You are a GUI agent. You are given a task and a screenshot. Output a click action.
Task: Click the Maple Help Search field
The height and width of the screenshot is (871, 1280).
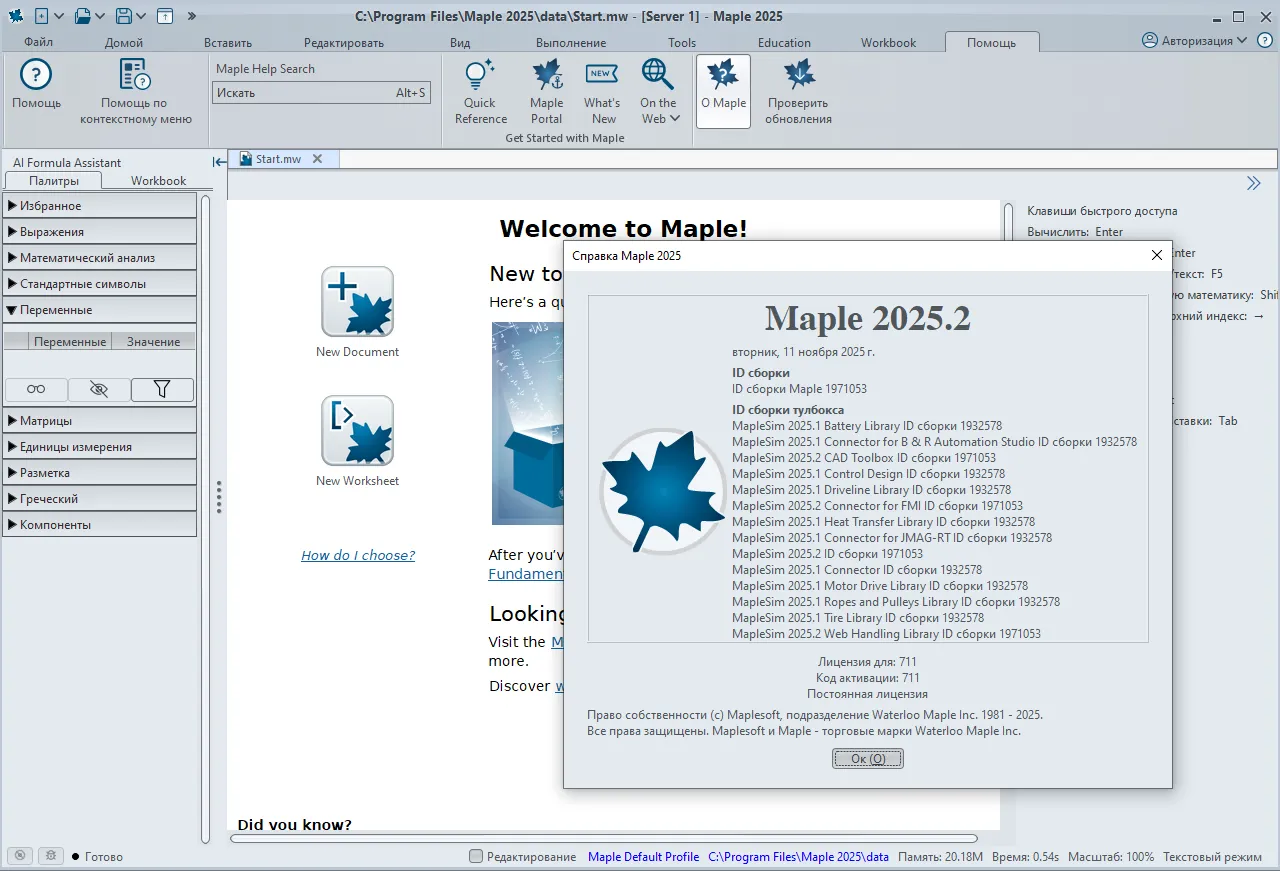pyautogui.click(x=321, y=93)
